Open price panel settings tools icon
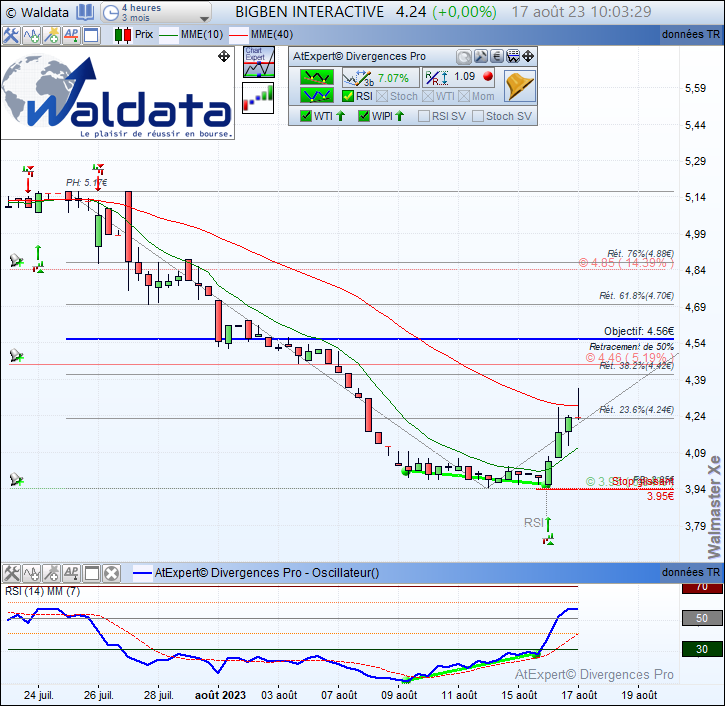The height and width of the screenshot is (706, 725). click(11, 35)
